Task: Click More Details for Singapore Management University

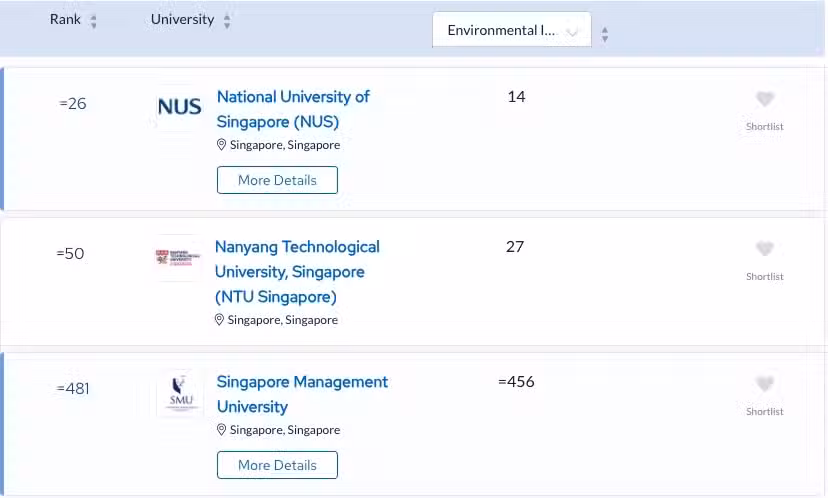Action: click(277, 465)
